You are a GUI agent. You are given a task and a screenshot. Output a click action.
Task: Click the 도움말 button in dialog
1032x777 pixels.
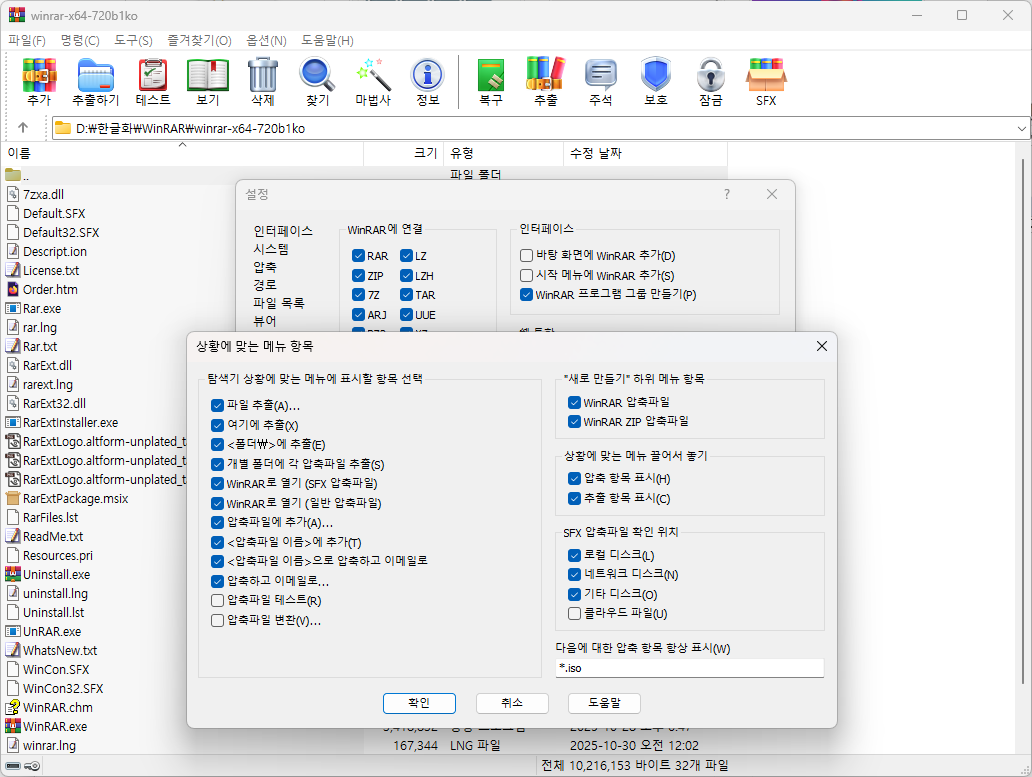pos(604,703)
